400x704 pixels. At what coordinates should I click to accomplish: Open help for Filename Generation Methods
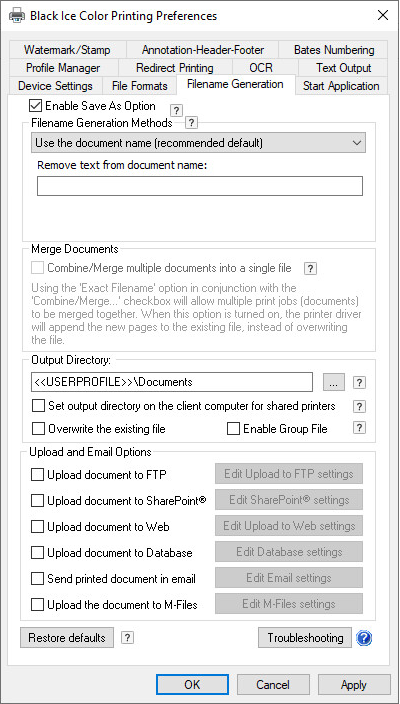192,123
